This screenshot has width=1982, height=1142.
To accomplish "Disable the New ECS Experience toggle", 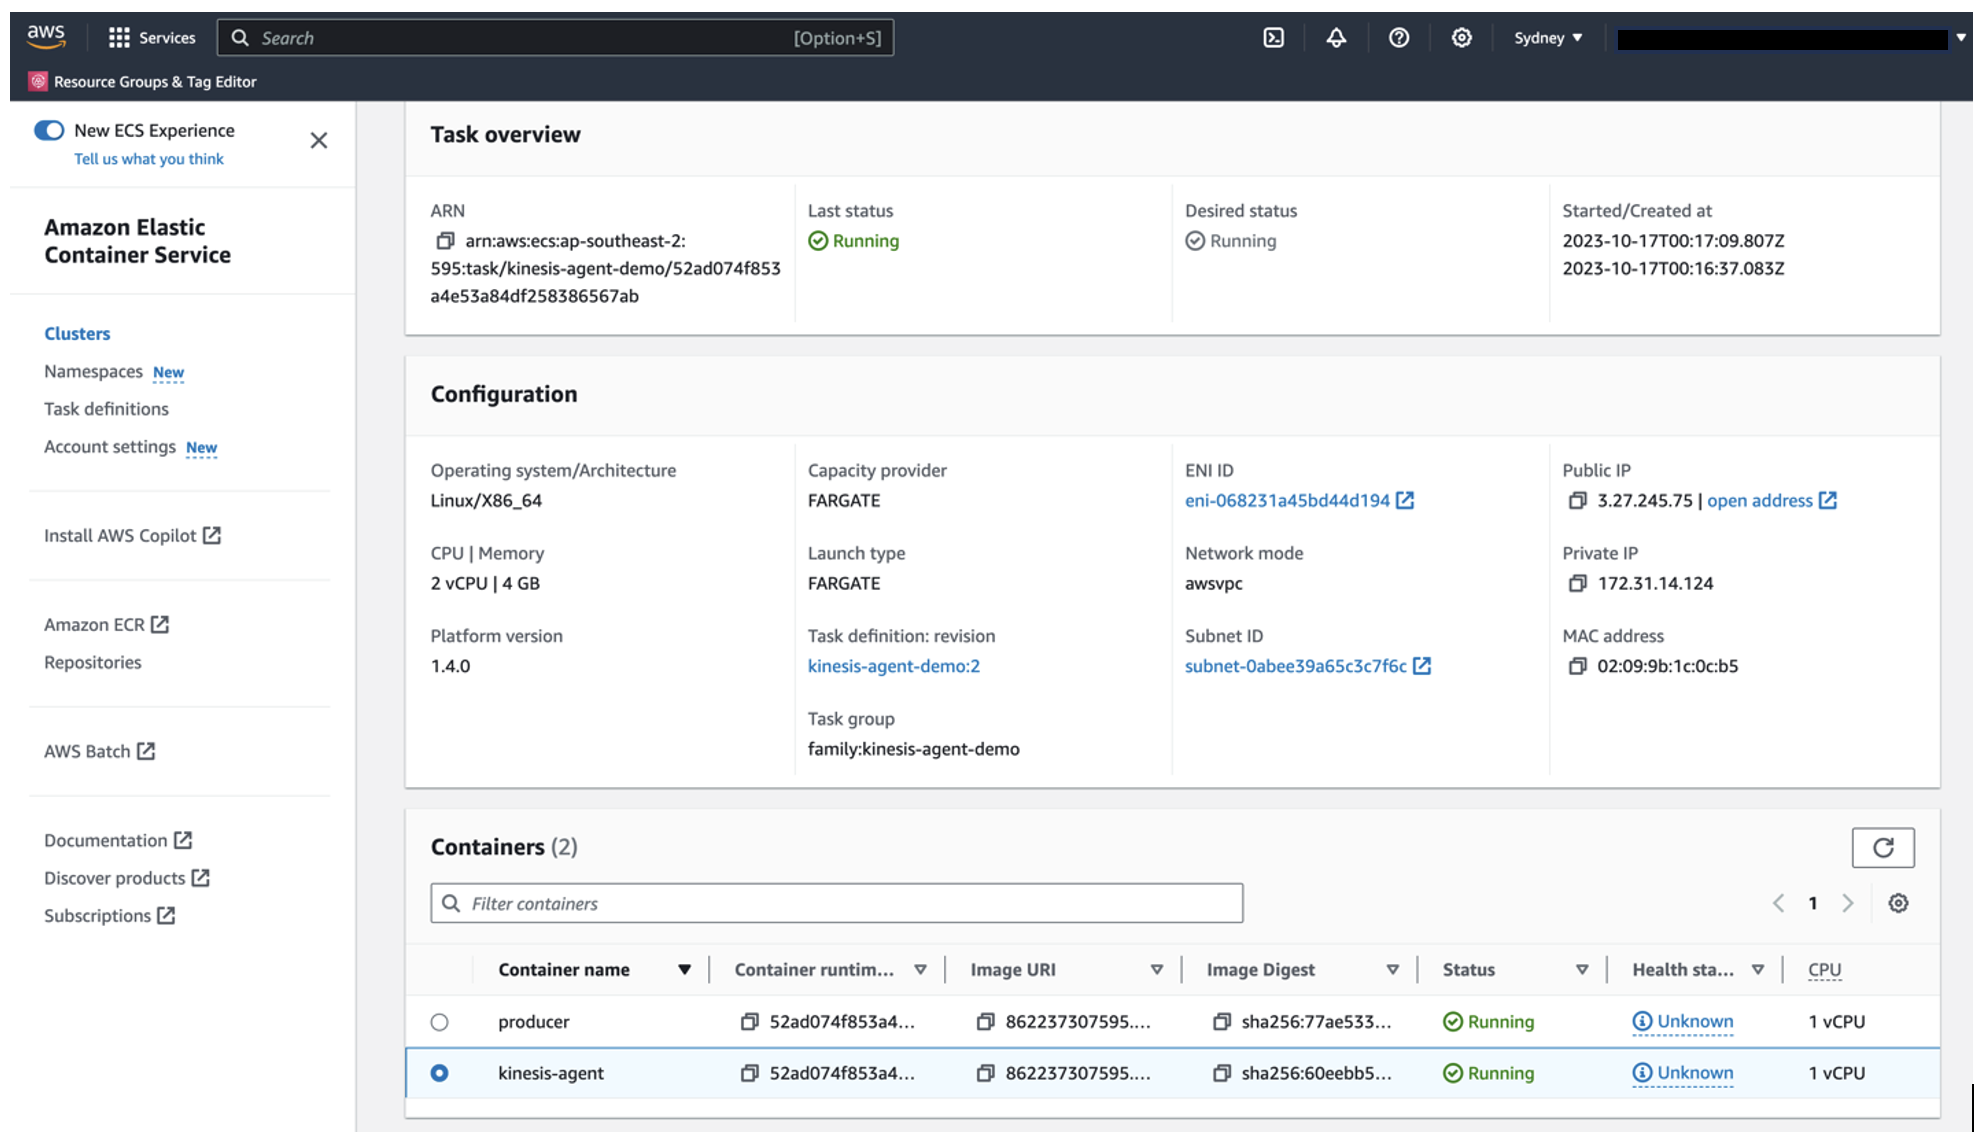I will pos(49,130).
